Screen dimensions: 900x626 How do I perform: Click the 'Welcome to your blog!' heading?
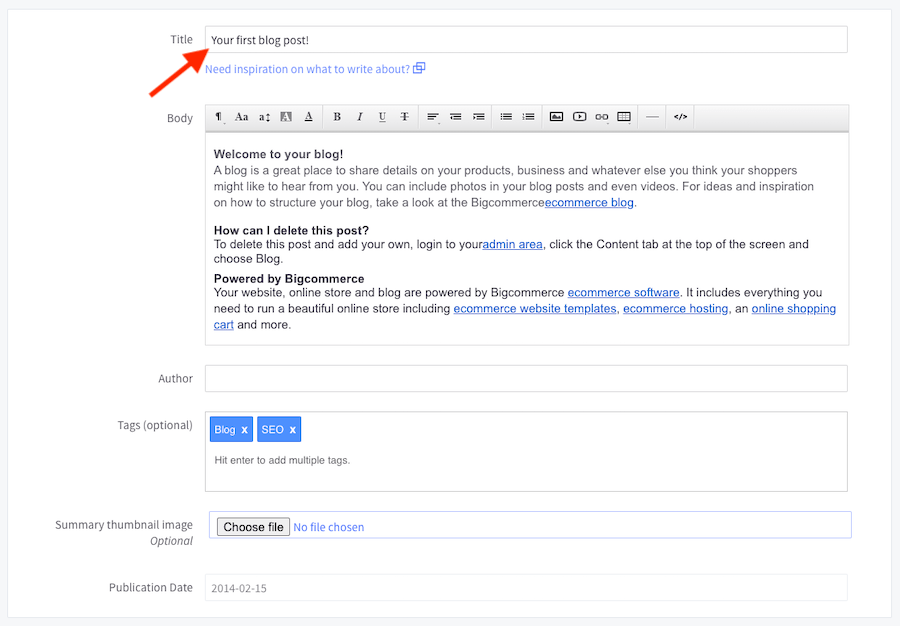pos(278,154)
